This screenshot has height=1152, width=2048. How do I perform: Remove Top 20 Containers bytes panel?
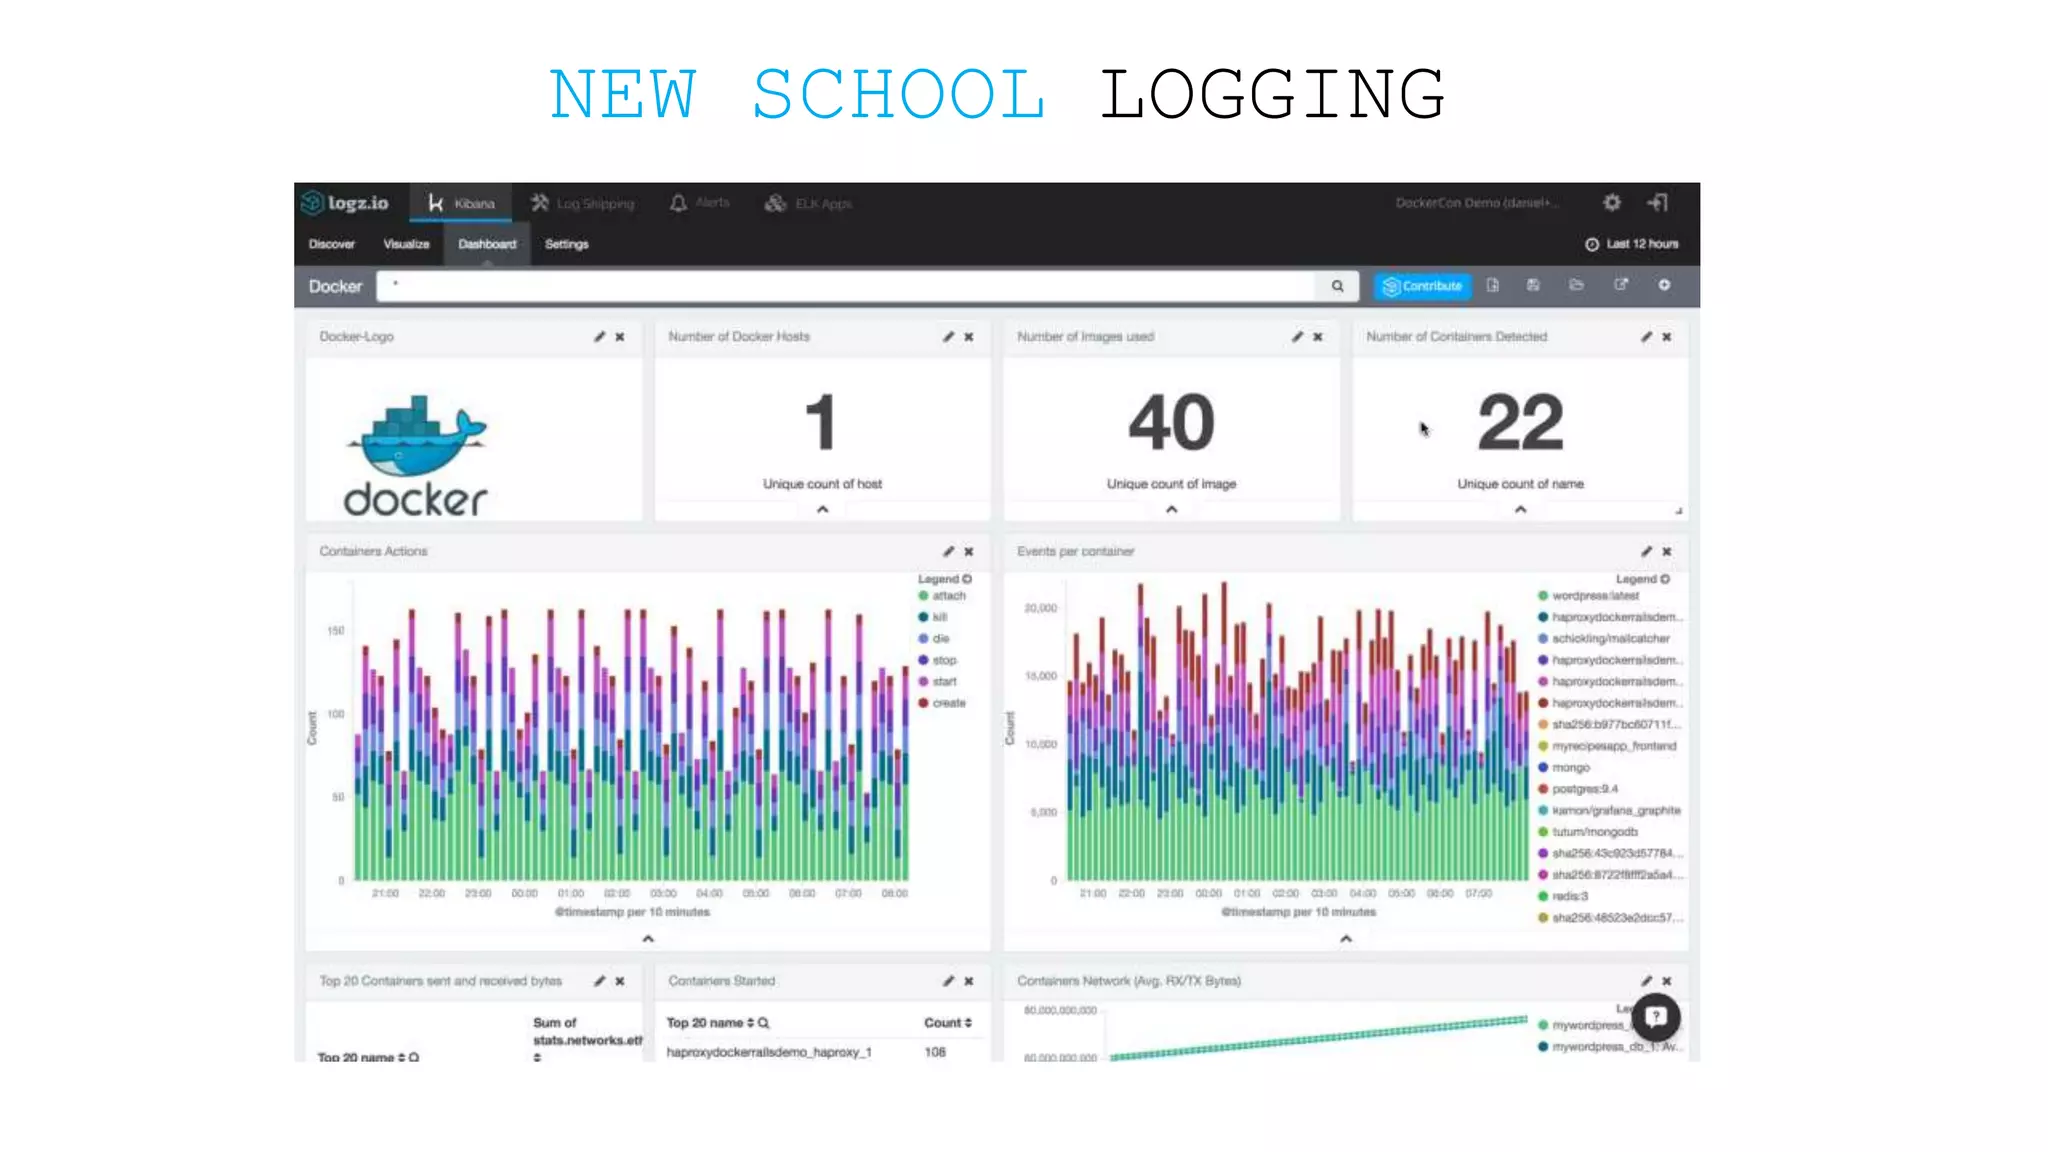pos(620,981)
